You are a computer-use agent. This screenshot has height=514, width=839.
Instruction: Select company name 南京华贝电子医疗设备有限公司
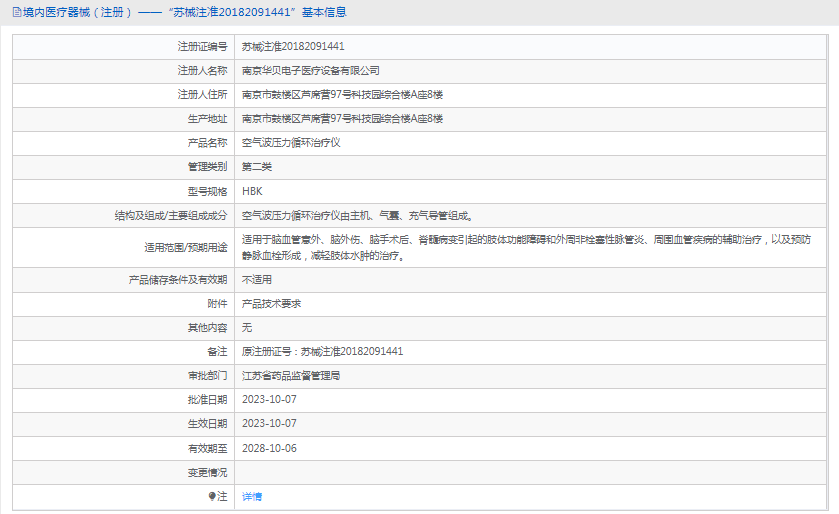310,71
